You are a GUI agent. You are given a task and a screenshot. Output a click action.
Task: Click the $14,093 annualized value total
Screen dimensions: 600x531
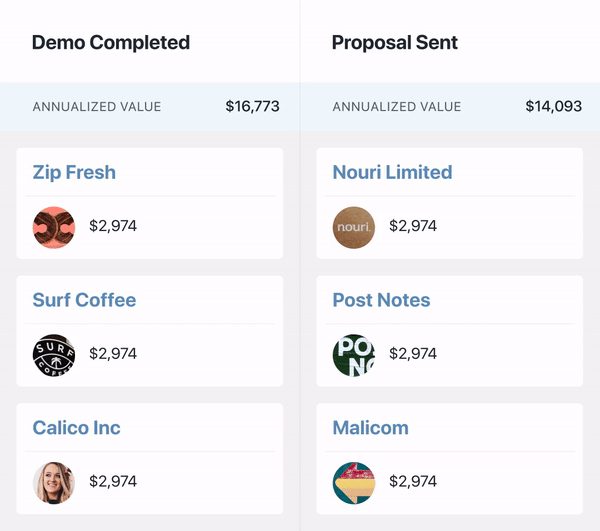coord(553,106)
